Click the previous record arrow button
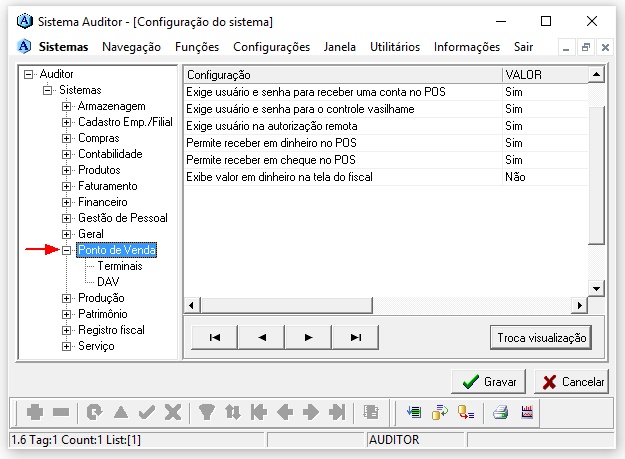The image size is (625, 459). 262,338
